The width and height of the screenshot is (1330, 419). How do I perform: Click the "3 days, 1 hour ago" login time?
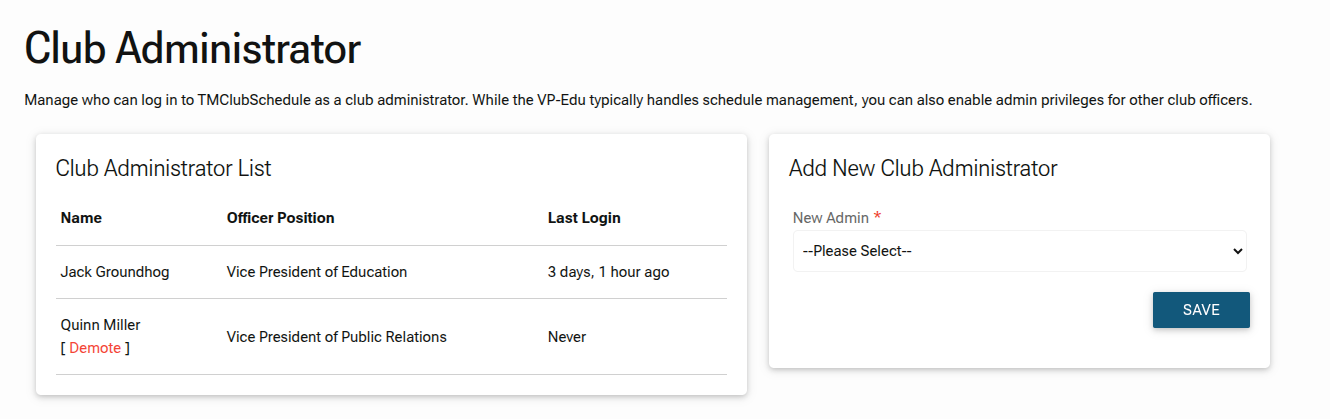coord(608,272)
